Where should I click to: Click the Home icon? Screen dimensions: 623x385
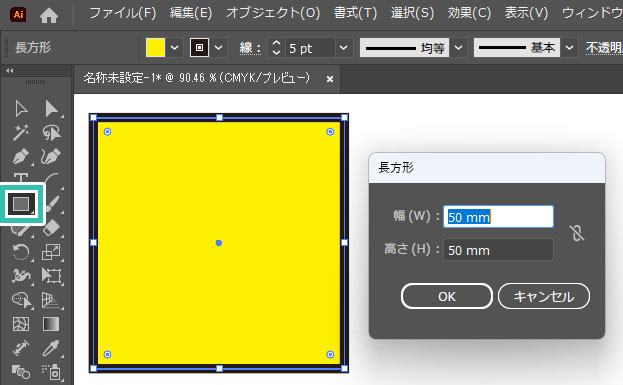49,15
